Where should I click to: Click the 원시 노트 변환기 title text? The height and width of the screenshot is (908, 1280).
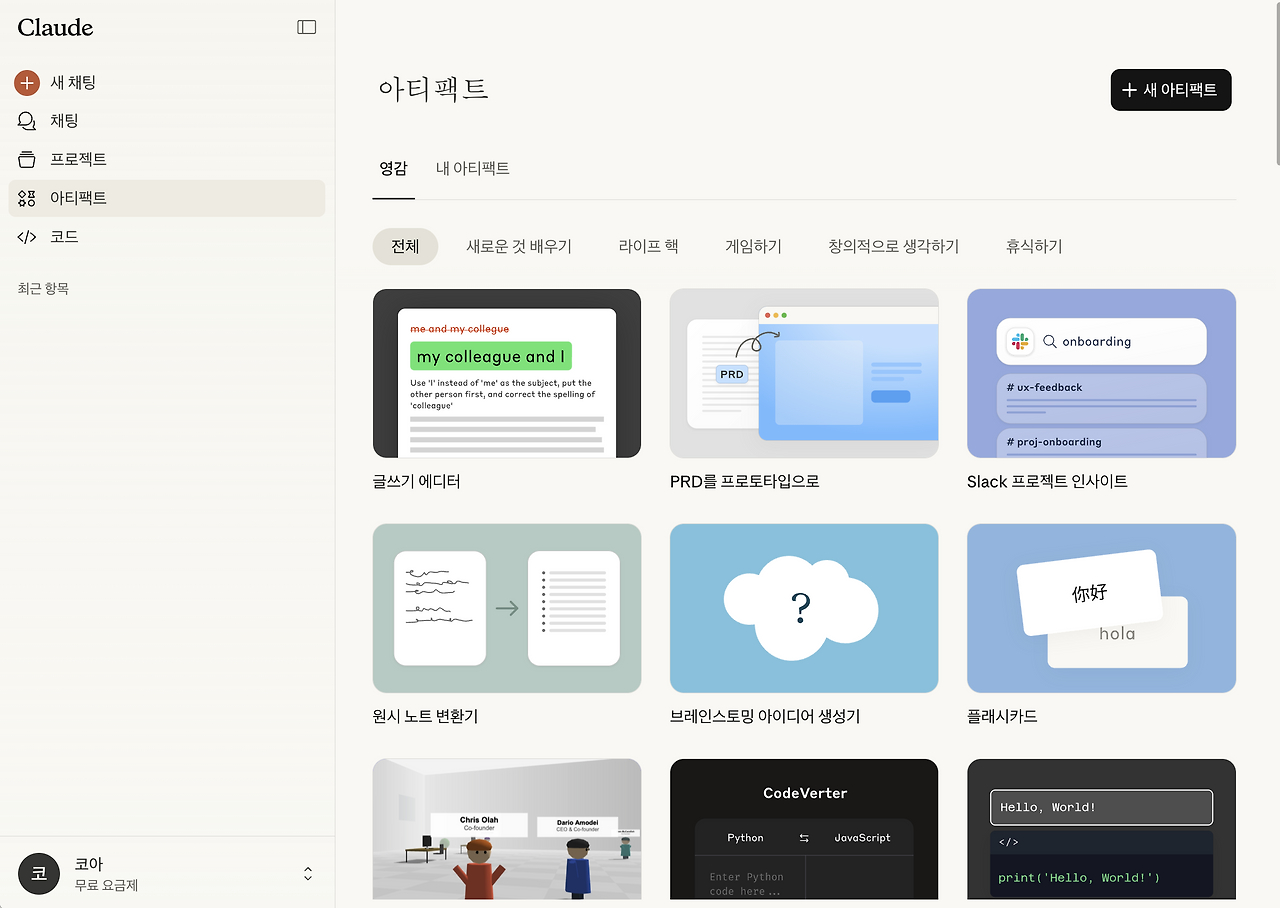425,717
